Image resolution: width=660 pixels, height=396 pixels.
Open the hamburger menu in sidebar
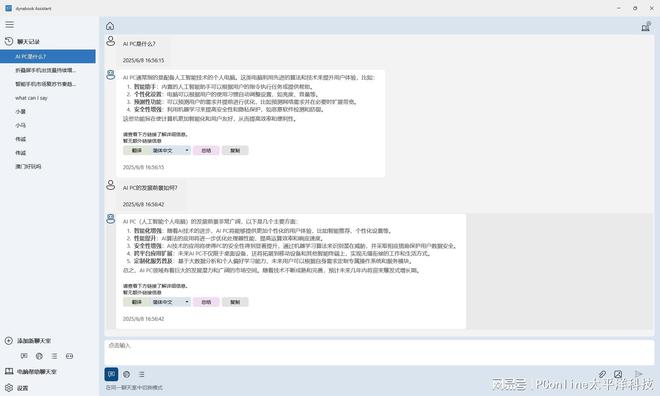pyautogui.click(x=9, y=24)
